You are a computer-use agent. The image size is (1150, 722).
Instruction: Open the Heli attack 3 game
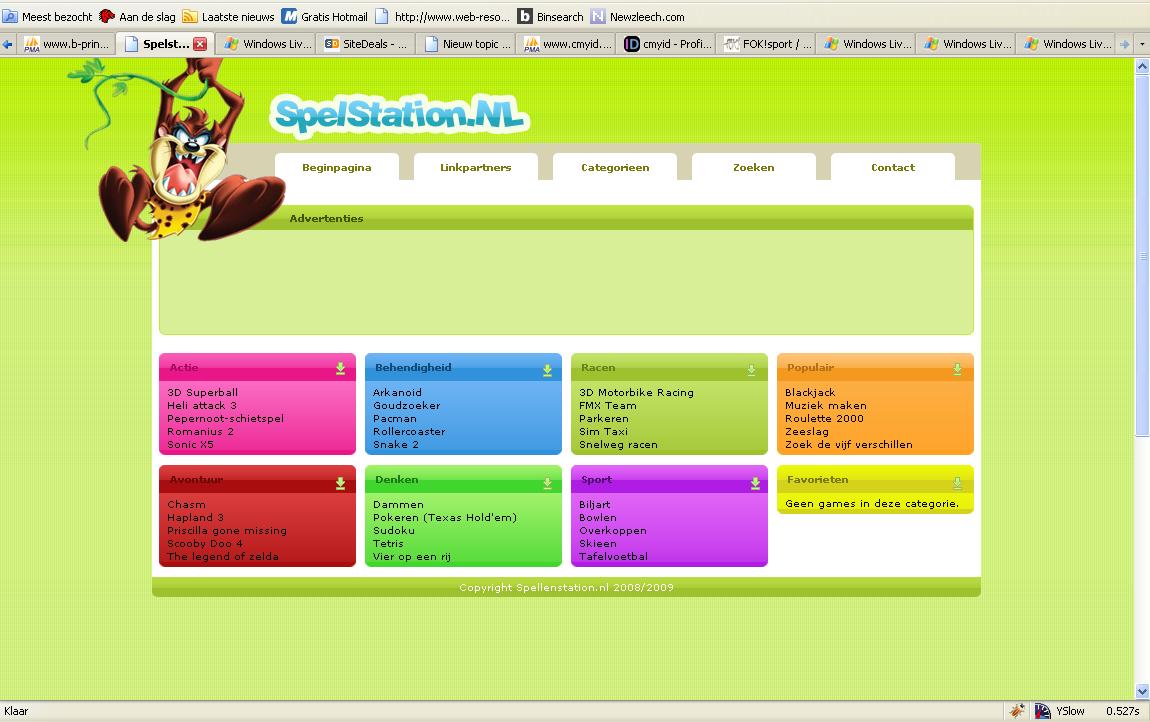click(202, 406)
